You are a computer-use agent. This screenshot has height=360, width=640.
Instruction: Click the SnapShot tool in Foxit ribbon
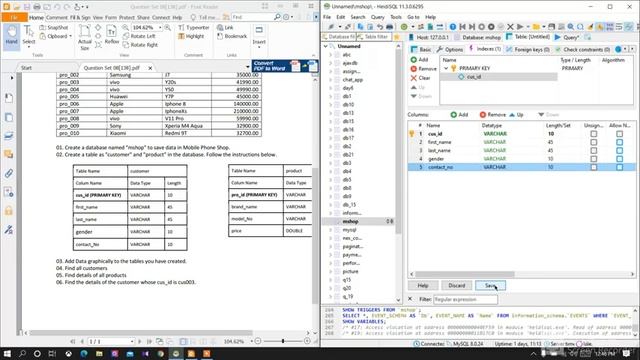click(x=54, y=27)
